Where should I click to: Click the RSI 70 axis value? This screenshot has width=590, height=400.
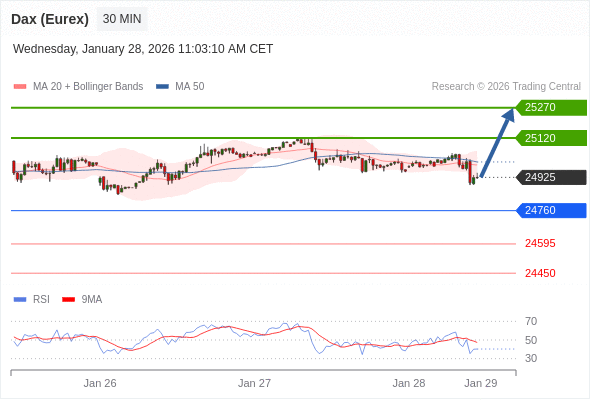point(531,321)
